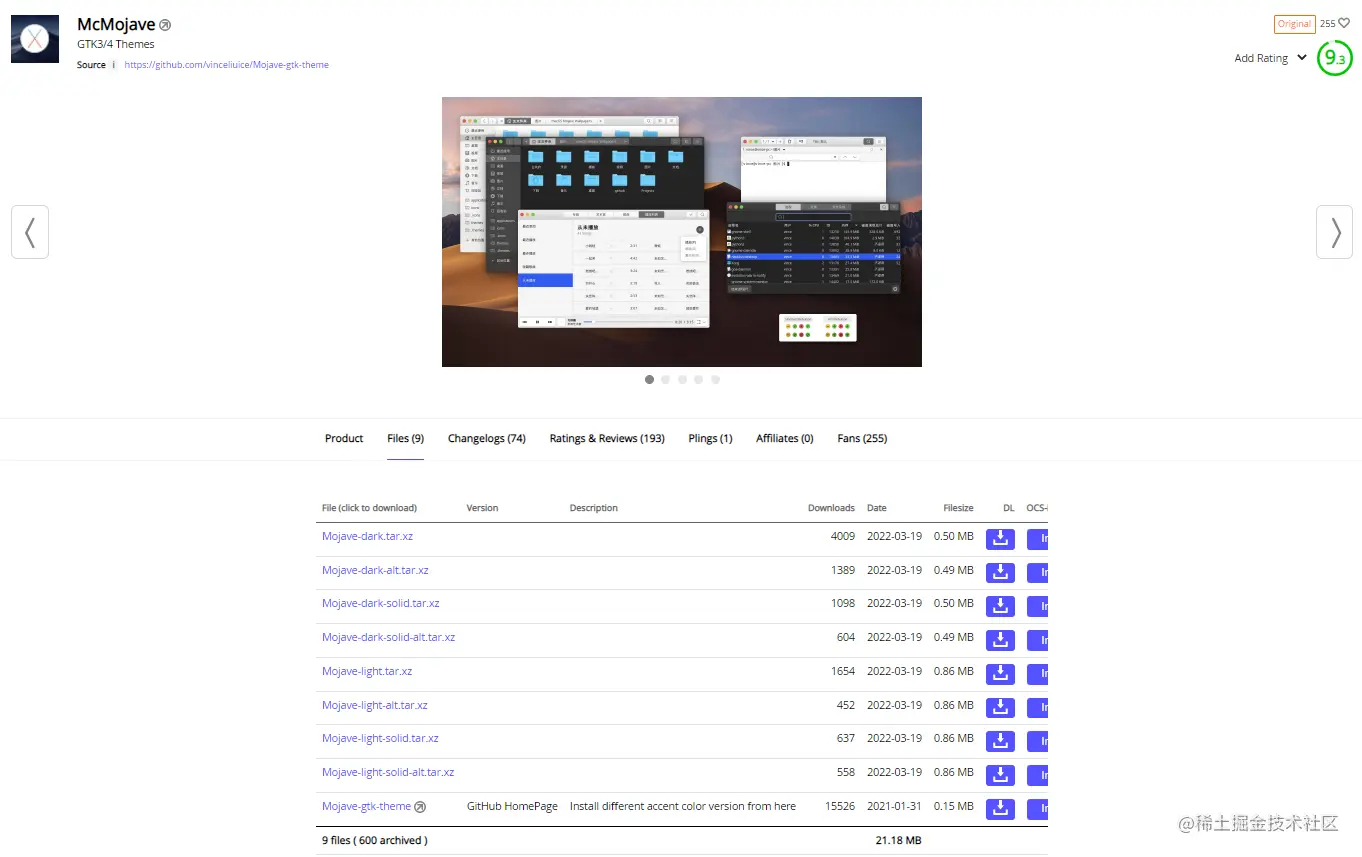The height and width of the screenshot is (857, 1362).
Task: Click the heart icon next to 255
Action: (1344, 23)
